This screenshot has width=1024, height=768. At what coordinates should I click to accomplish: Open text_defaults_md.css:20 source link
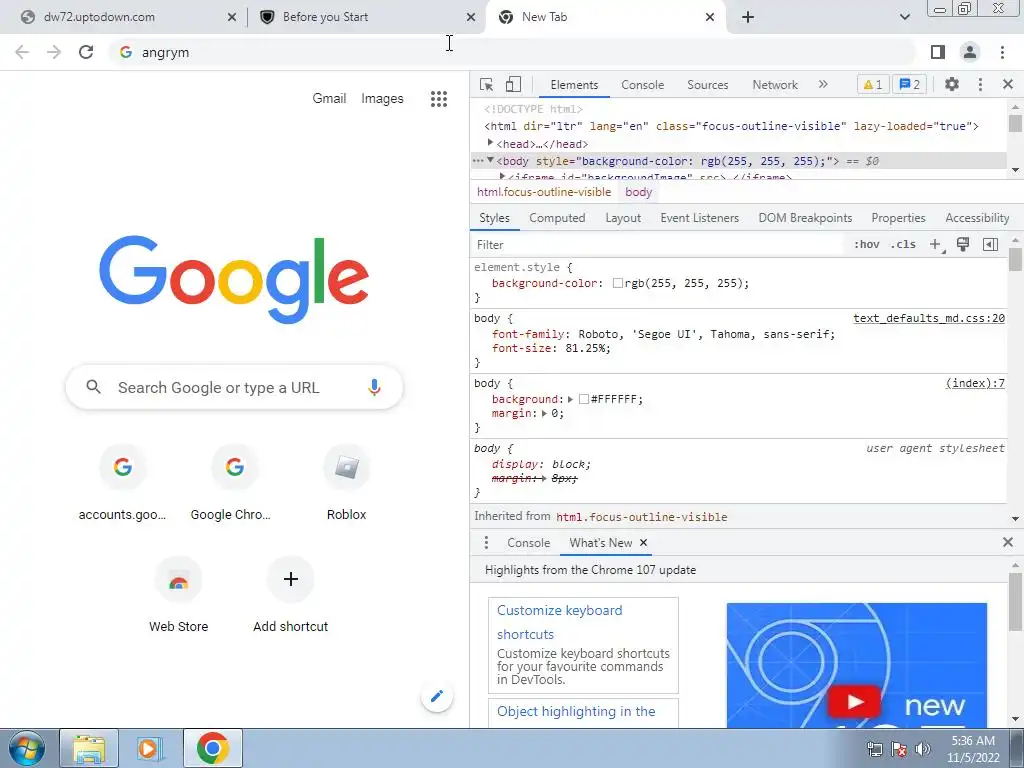click(x=929, y=318)
